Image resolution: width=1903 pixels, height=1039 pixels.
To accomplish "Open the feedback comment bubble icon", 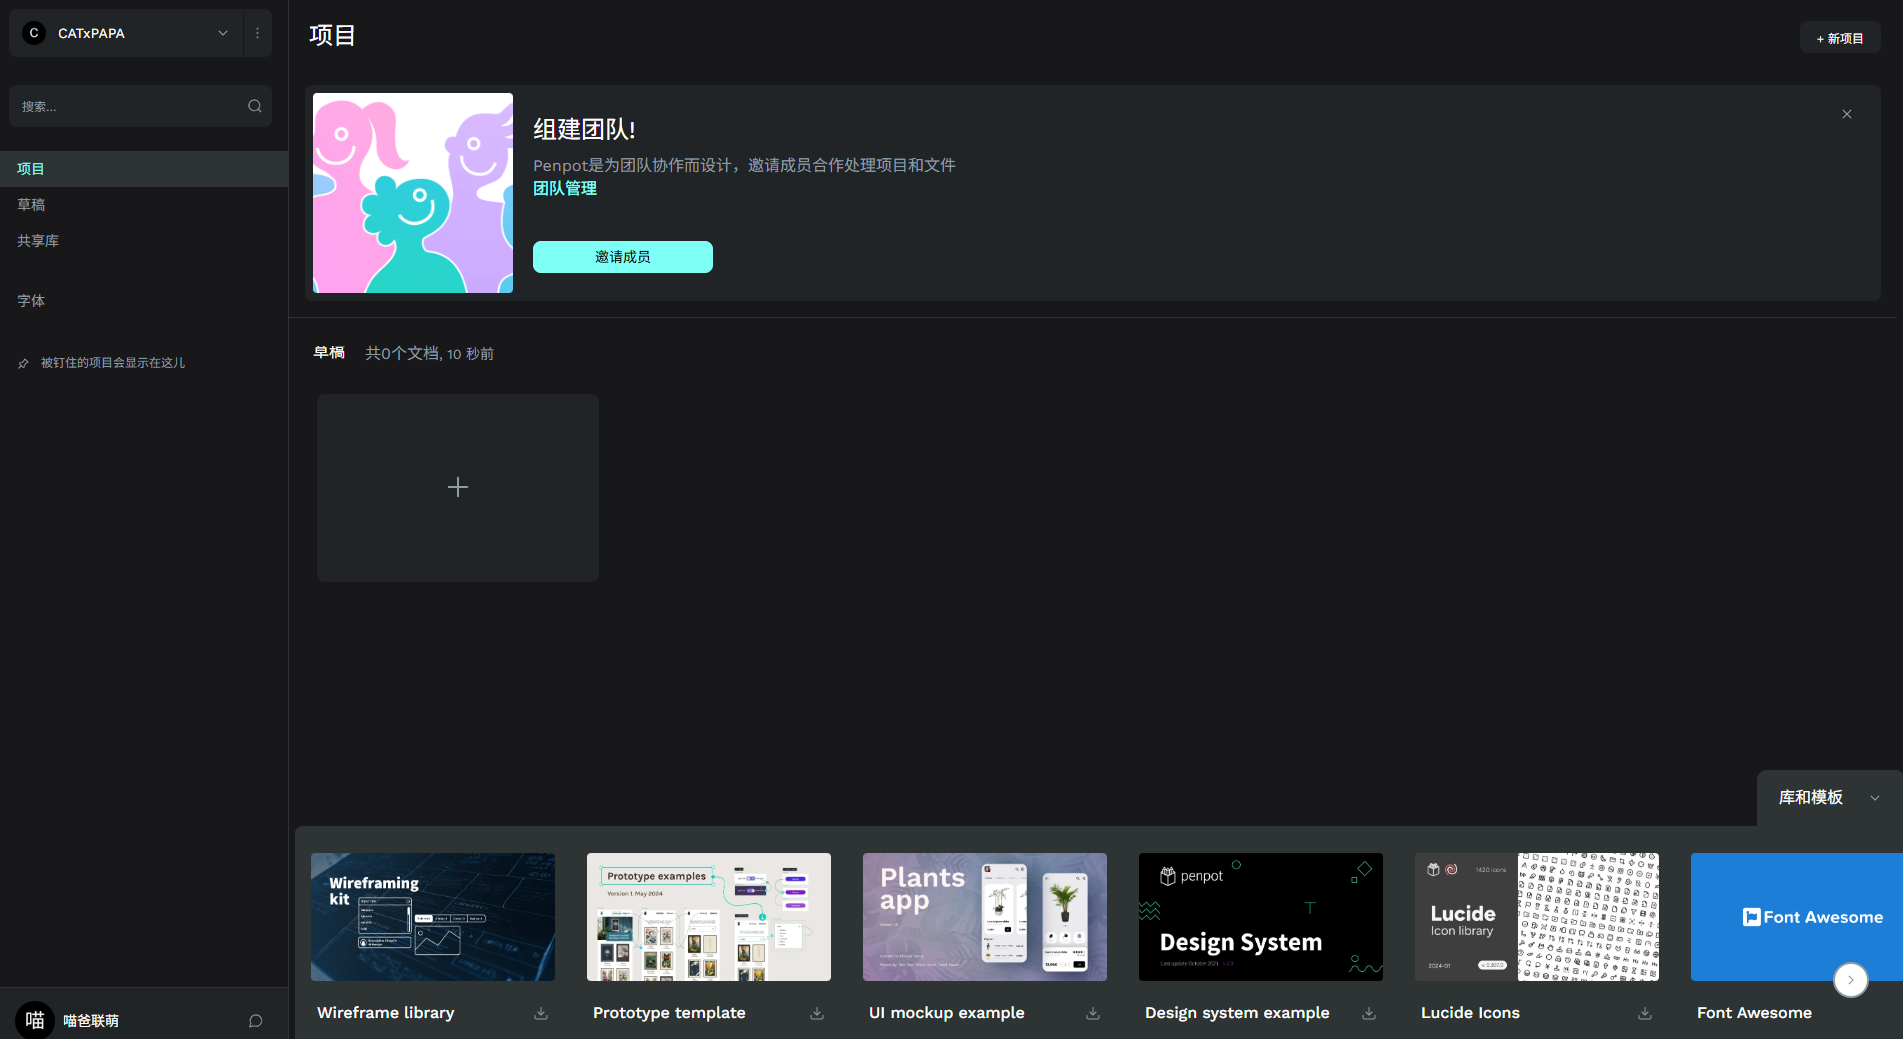I will [256, 1021].
